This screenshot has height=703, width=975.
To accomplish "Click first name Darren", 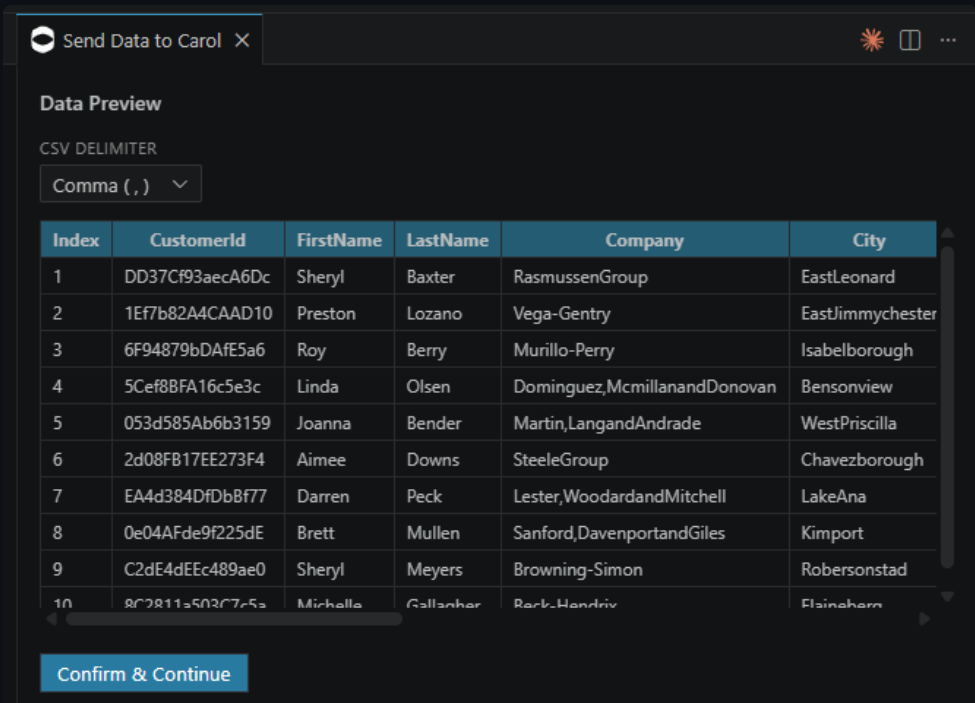I will (323, 497).
